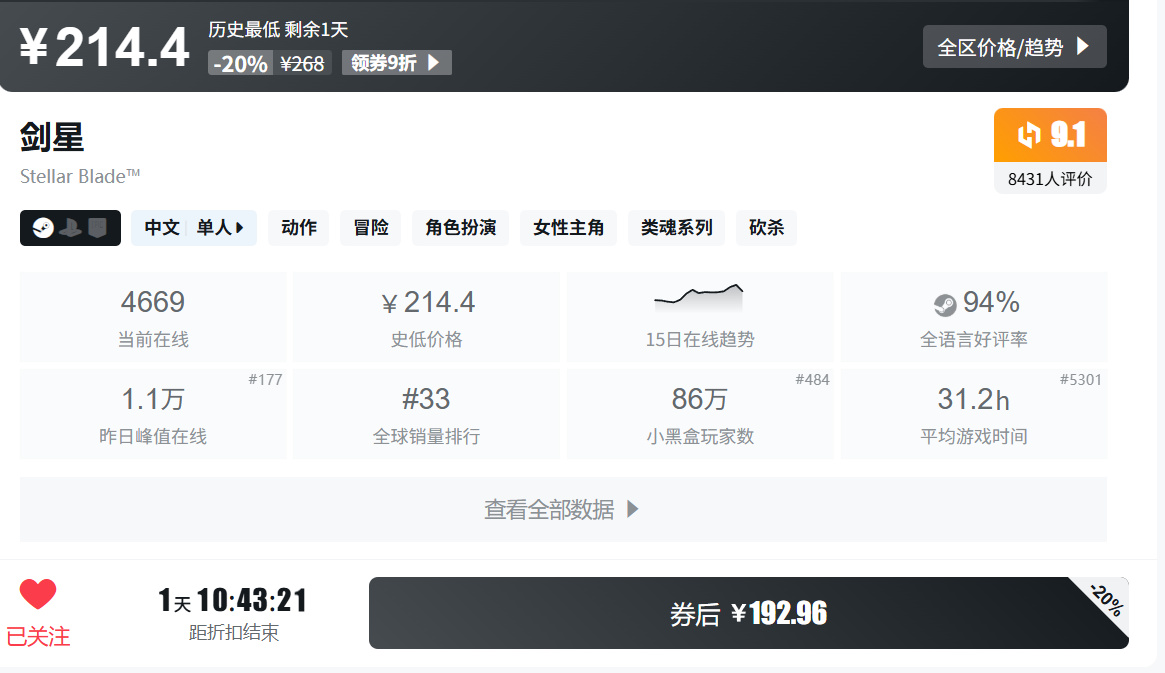
Task: Open the 31.2h 平均游戏时间 stat card
Action: (973, 414)
